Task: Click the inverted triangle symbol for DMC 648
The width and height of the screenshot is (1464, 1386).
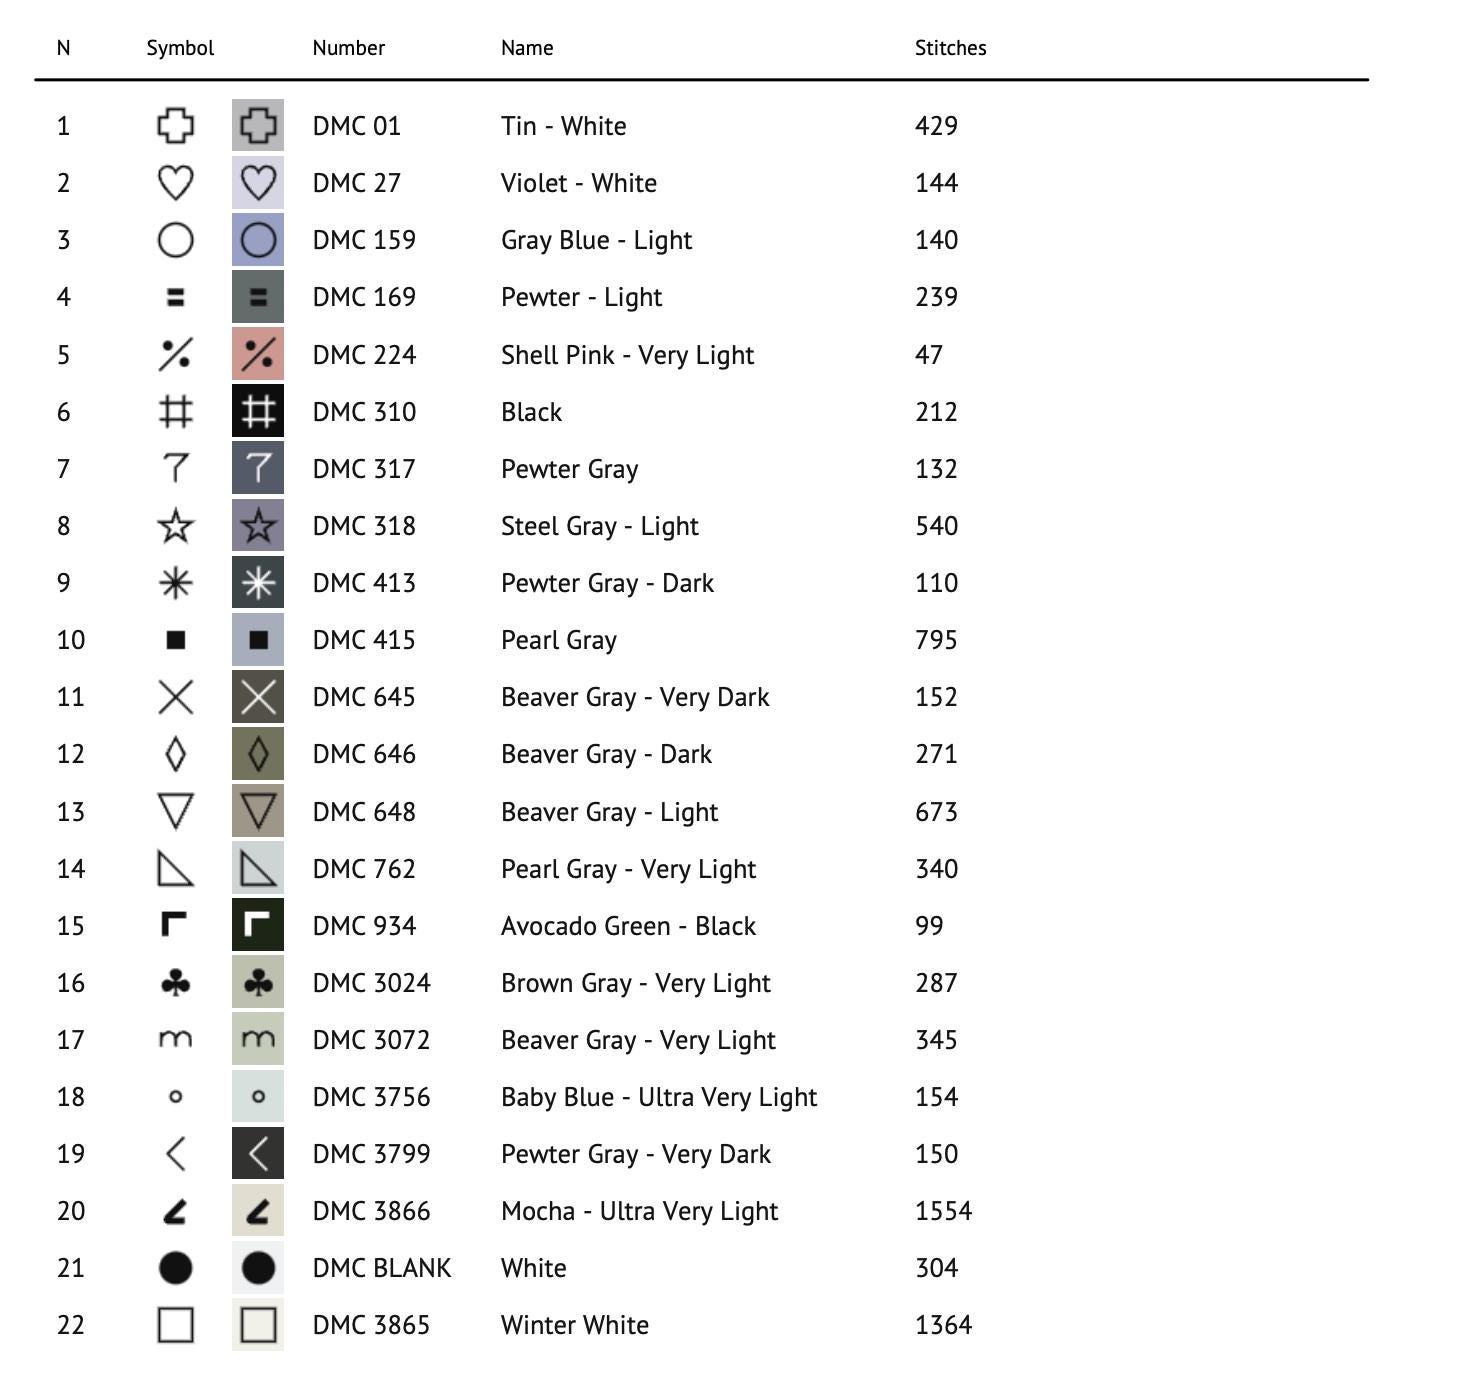Action: [x=175, y=812]
